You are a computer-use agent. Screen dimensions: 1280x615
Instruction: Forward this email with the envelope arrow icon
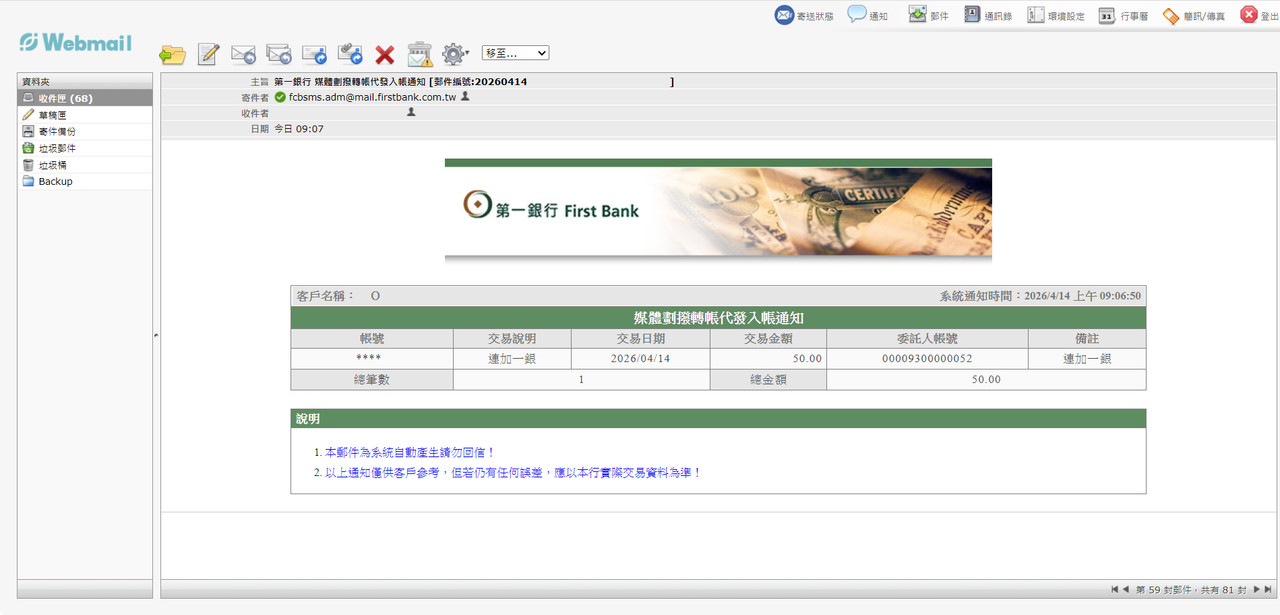[x=314, y=54]
